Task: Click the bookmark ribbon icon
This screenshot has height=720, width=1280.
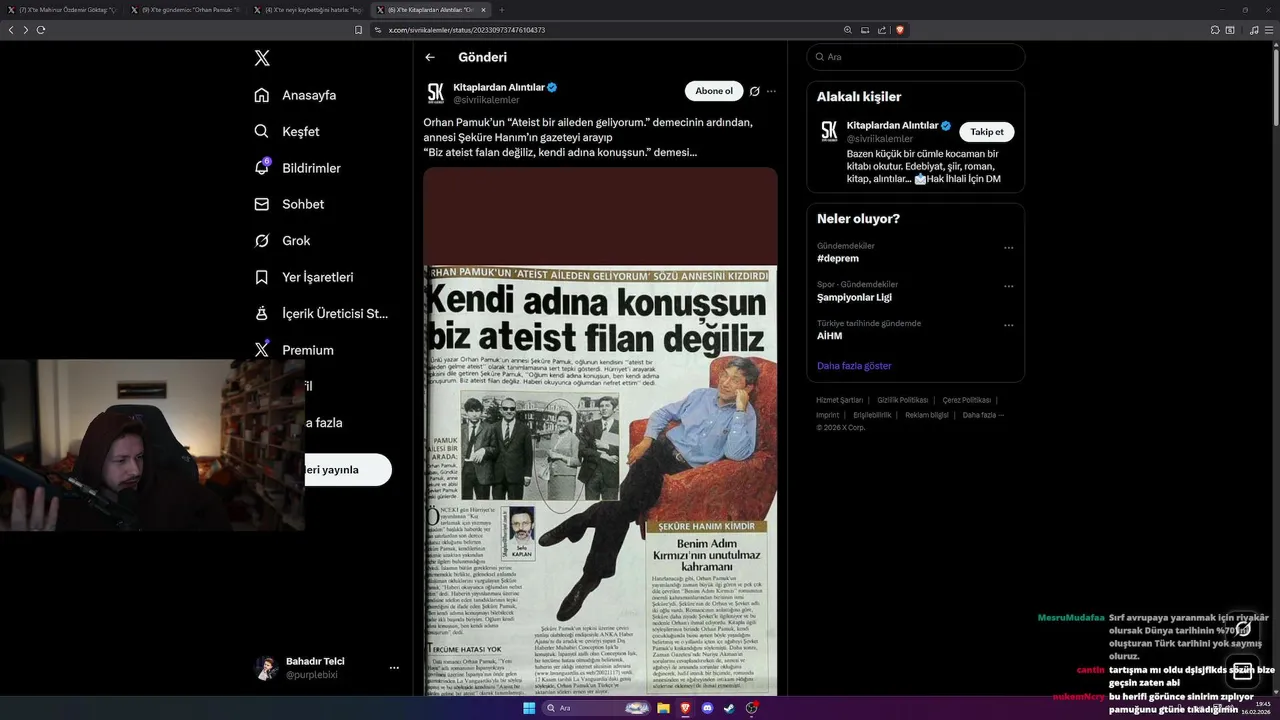Action: 262,277
